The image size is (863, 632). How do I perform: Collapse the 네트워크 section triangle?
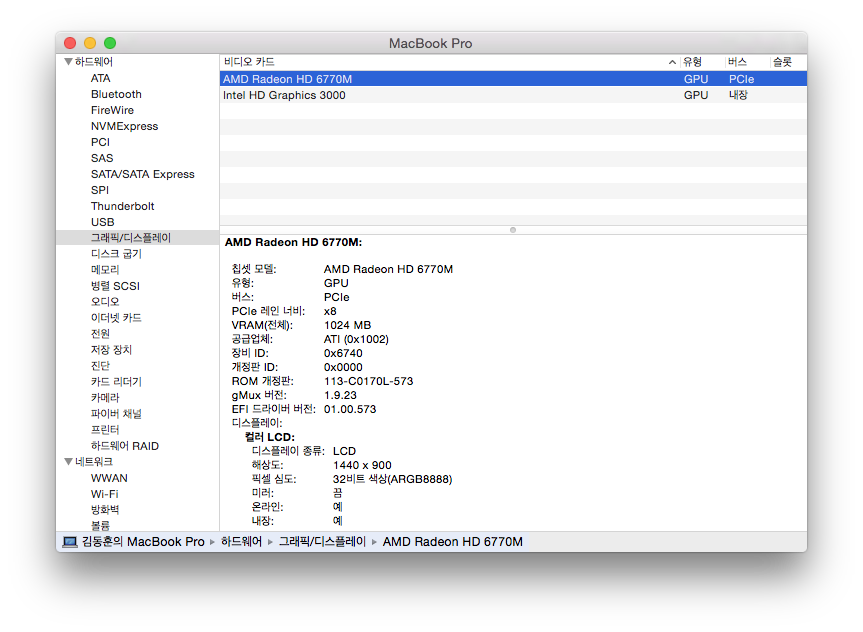click(68, 462)
